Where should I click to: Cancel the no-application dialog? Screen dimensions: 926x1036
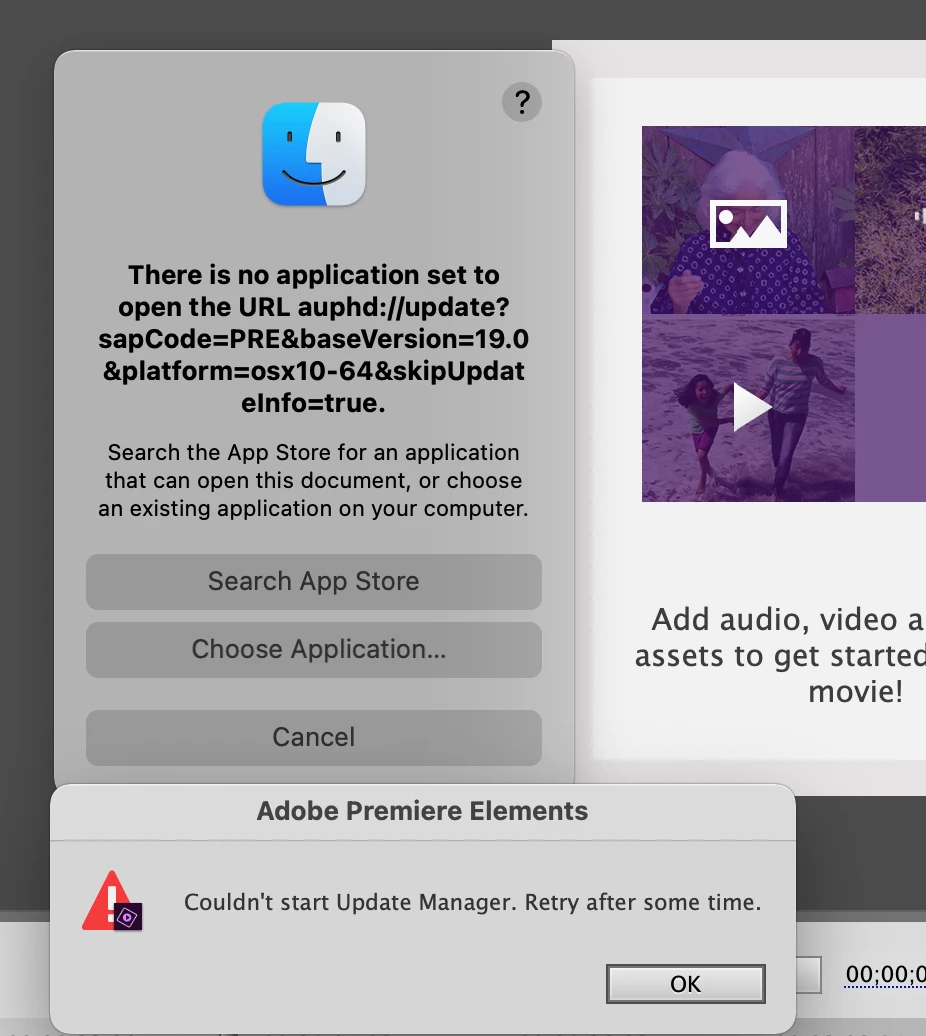pyautogui.click(x=314, y=737)
